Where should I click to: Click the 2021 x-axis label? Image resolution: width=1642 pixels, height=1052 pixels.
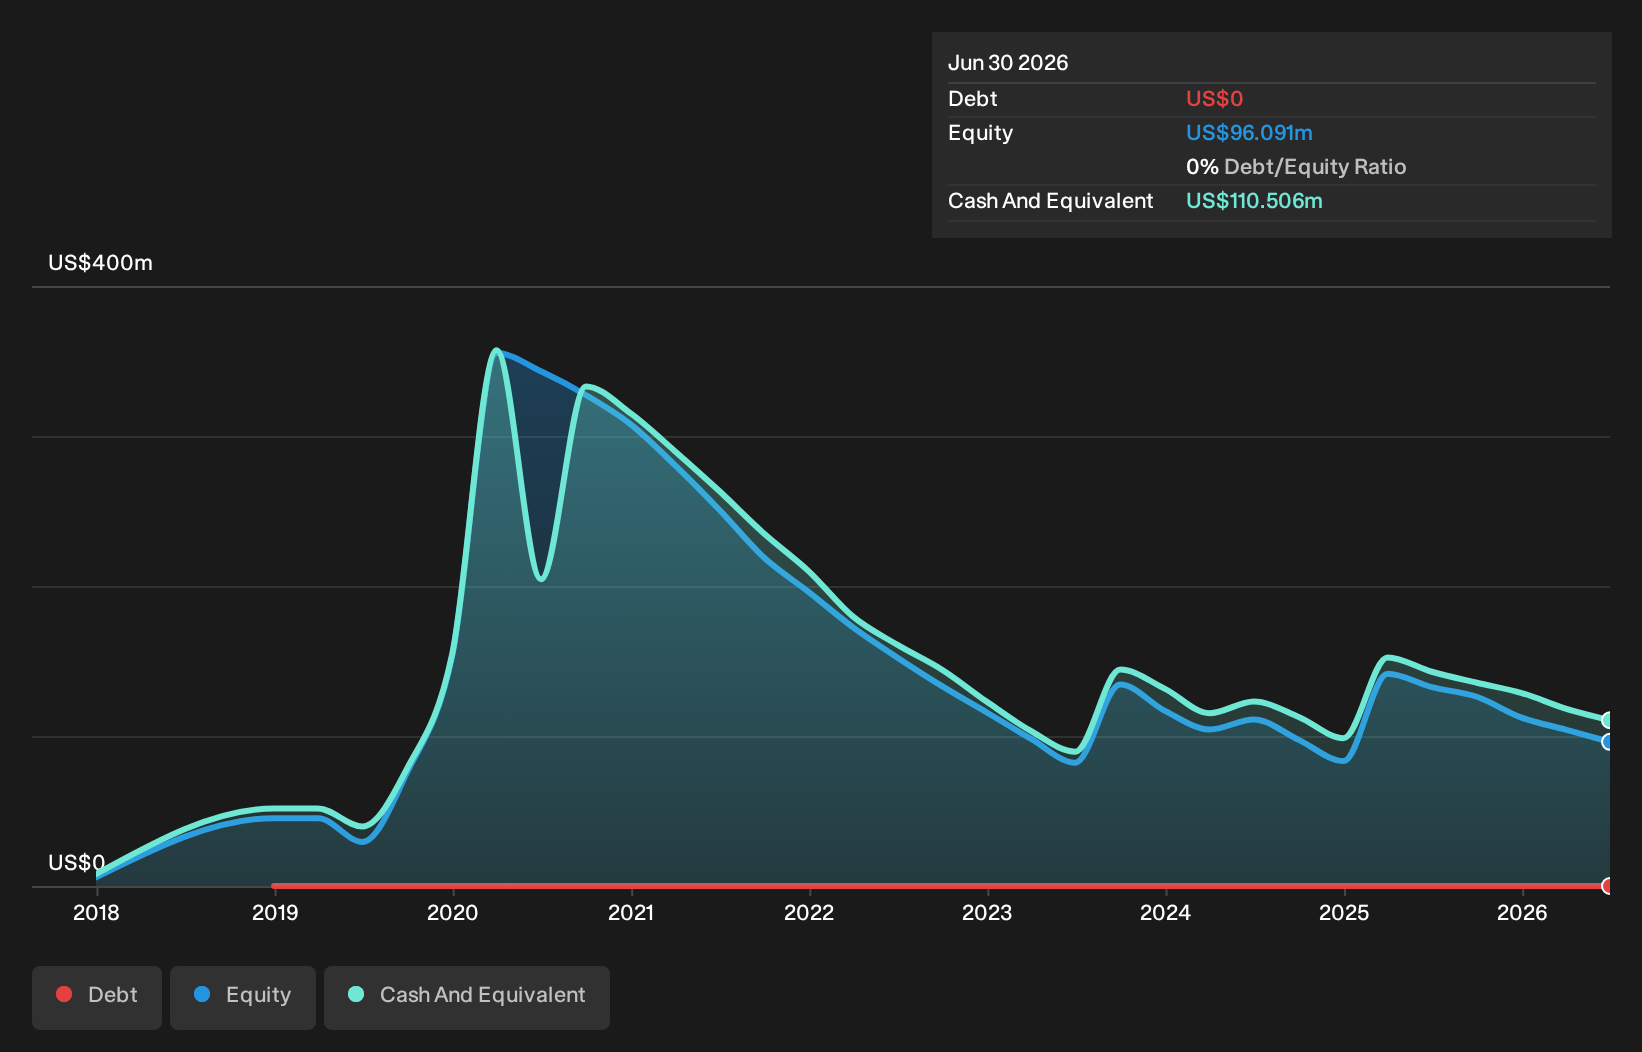click(631, 913)
